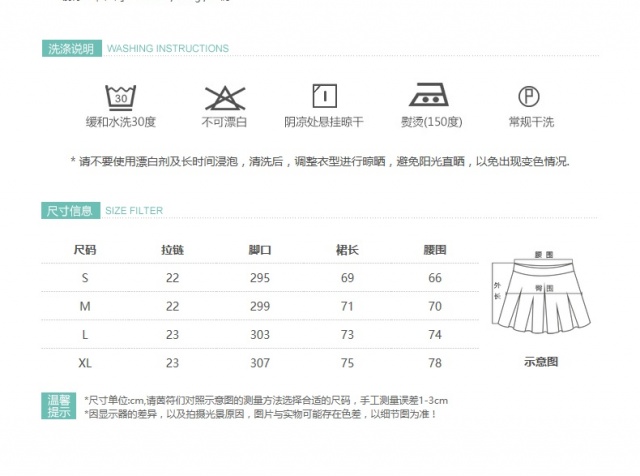The height and width of the screenshot is (476, 640).
Task: Click the 30-degree gentle wash icon
Action: coord(120,97)
